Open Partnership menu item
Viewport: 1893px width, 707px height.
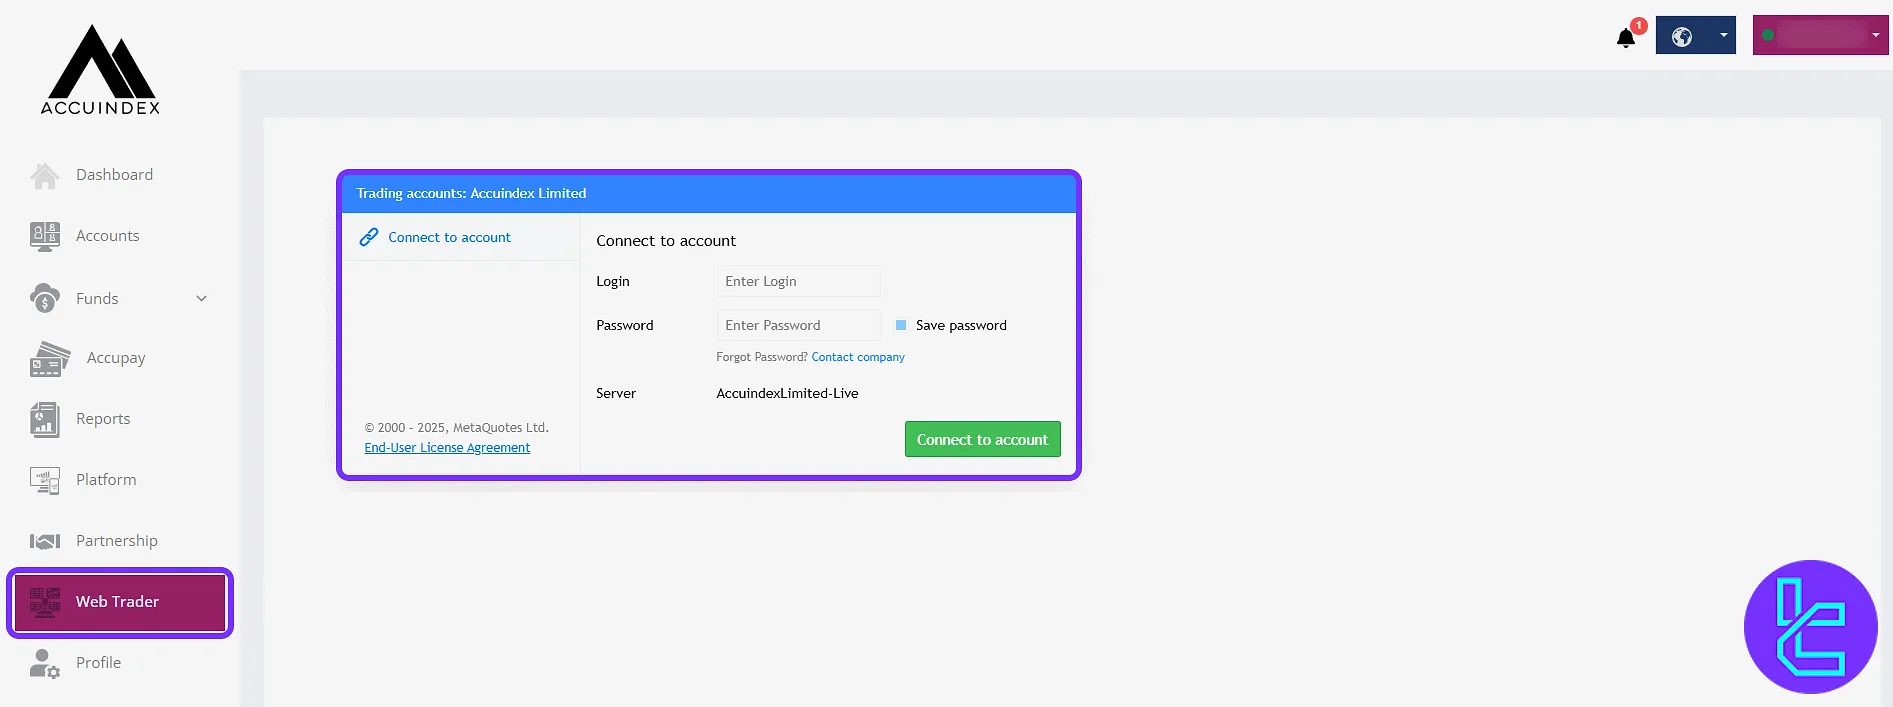coord(117,541)
